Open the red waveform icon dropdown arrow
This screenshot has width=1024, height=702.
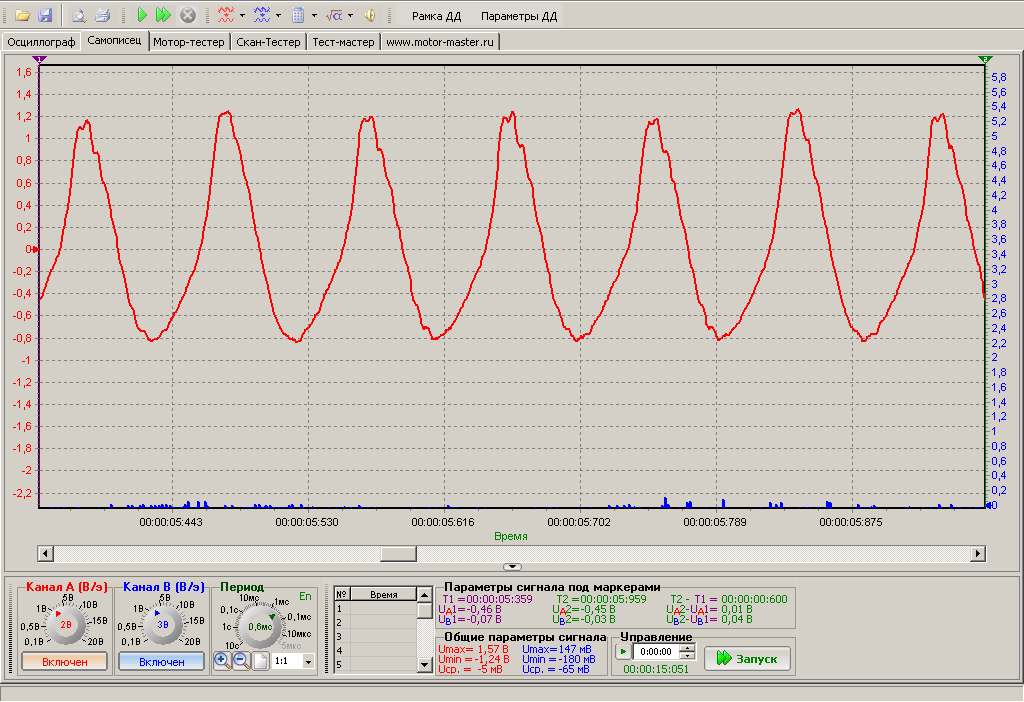242,15
